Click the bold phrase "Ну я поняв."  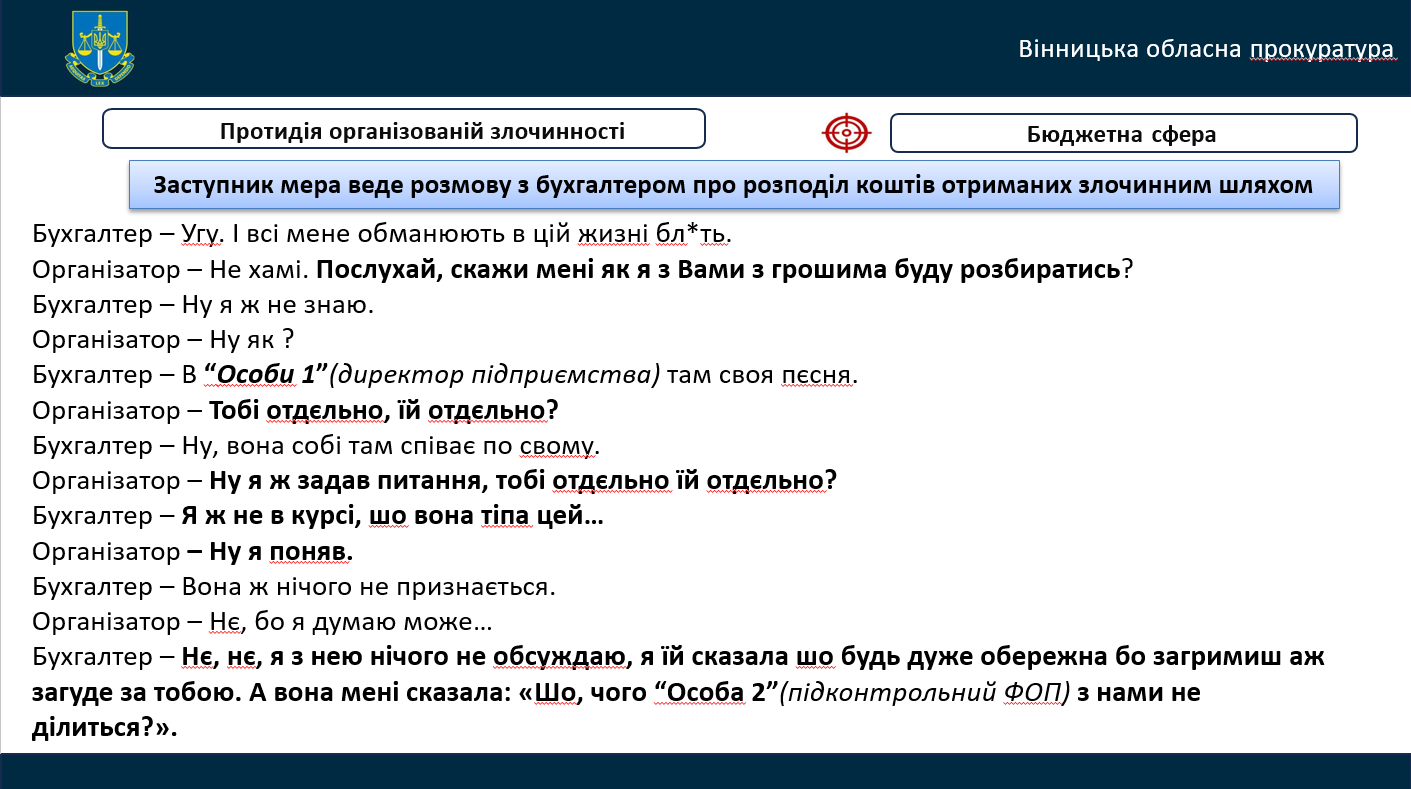coord(282,551)
